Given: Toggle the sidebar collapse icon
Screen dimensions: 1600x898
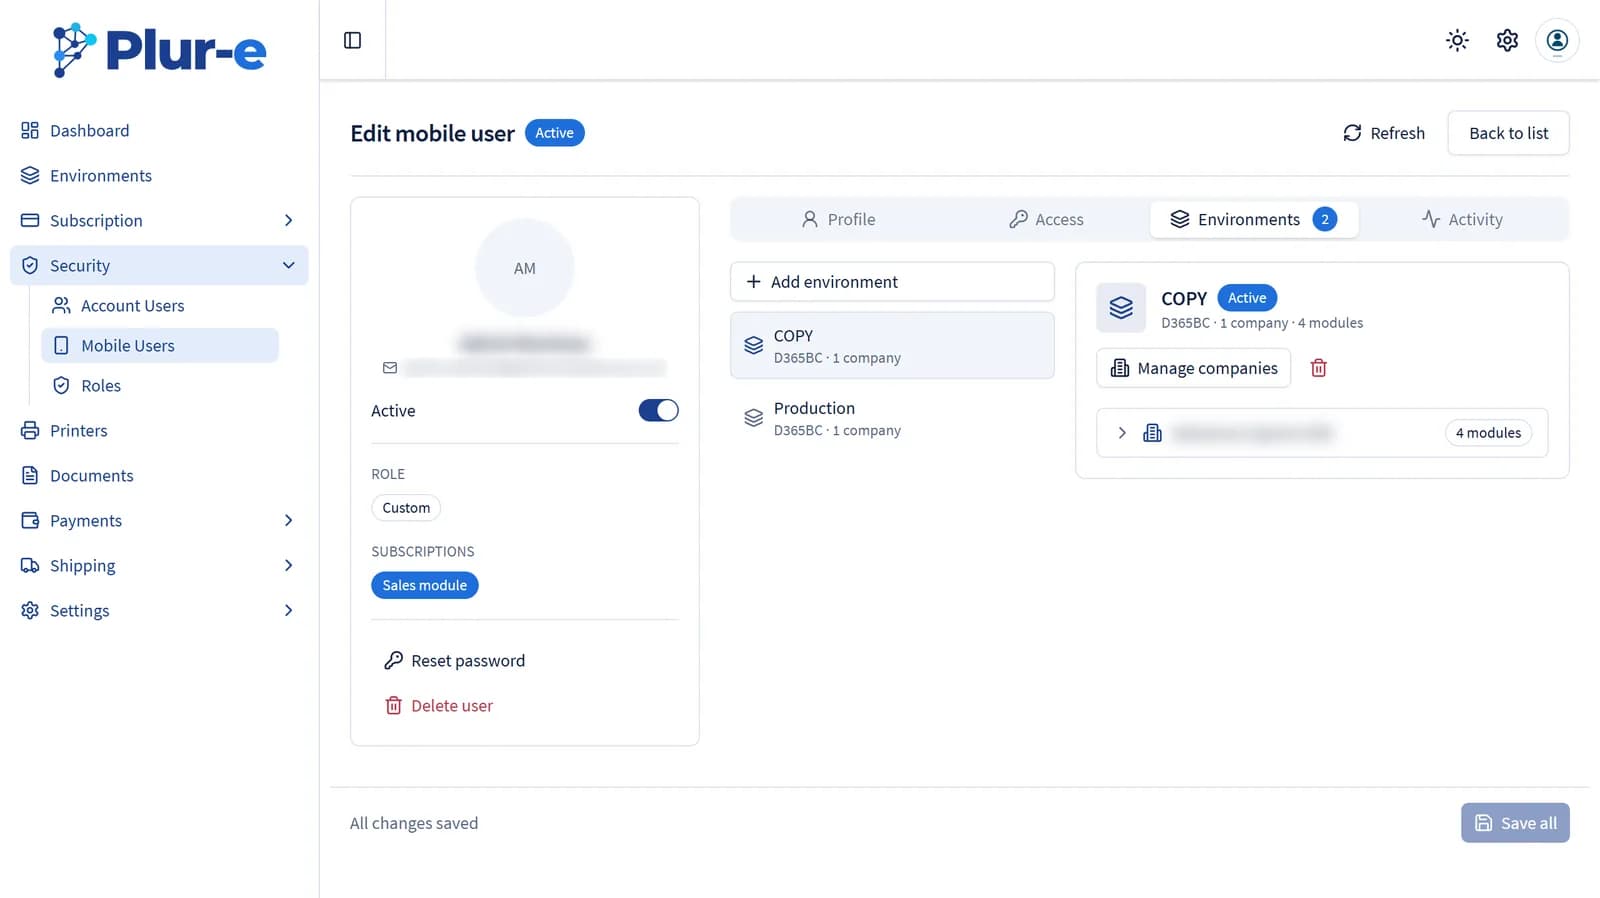Looking at the screenshot, I should pos(352,40).
